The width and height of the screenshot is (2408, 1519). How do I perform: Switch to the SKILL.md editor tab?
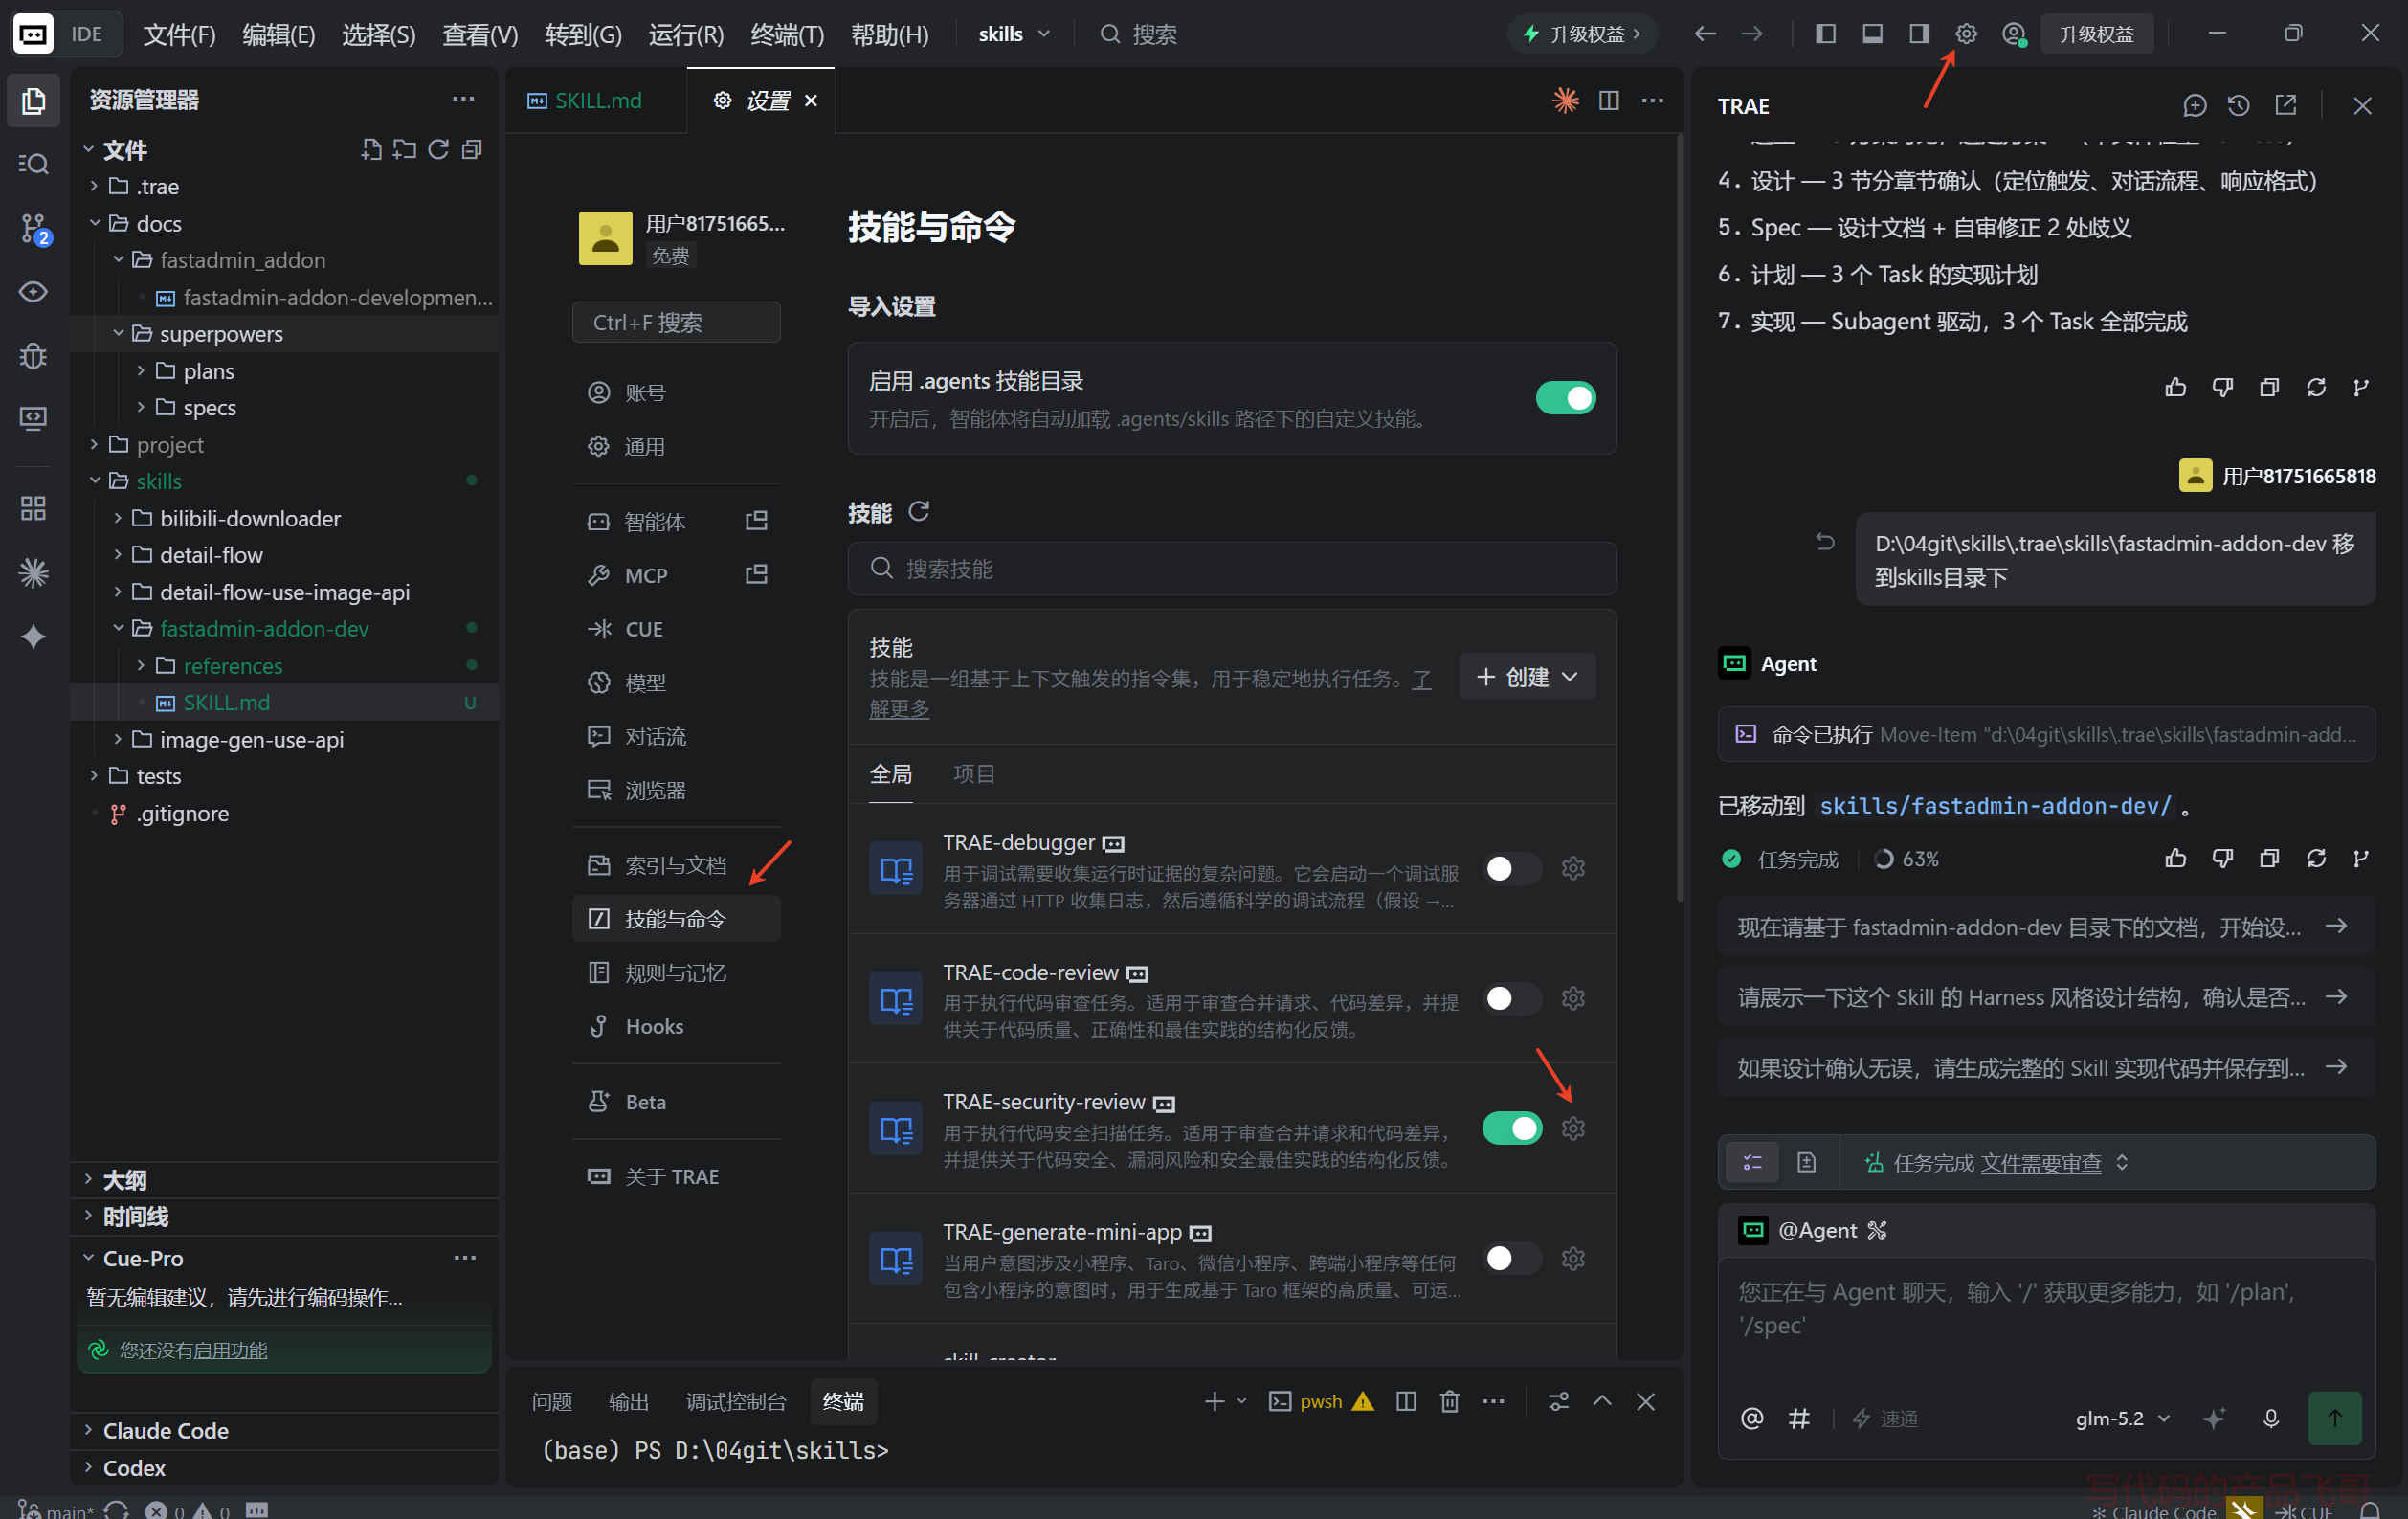pyautogui.click(x=597, y=101)
